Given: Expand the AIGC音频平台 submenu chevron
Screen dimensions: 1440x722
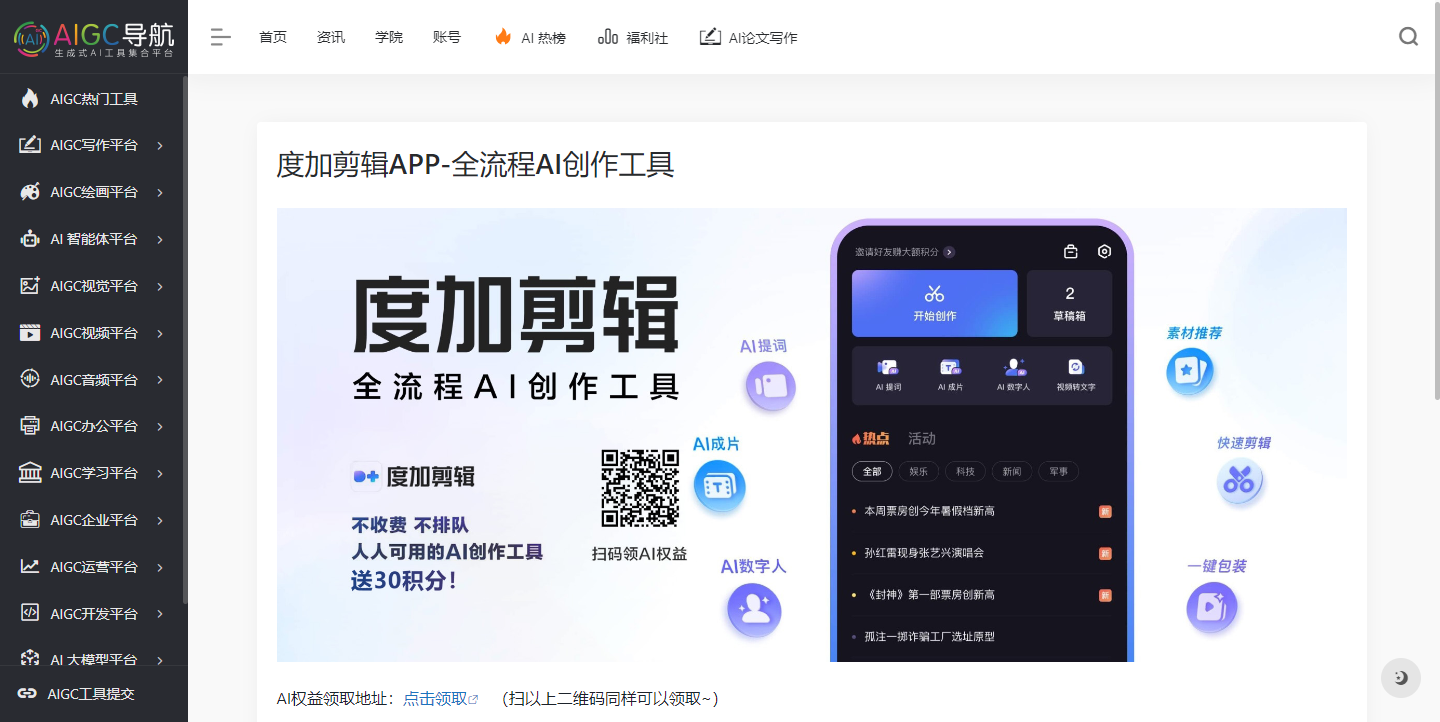Looking at the screenshot, I should pyautogui.click(x=160, y=380).
